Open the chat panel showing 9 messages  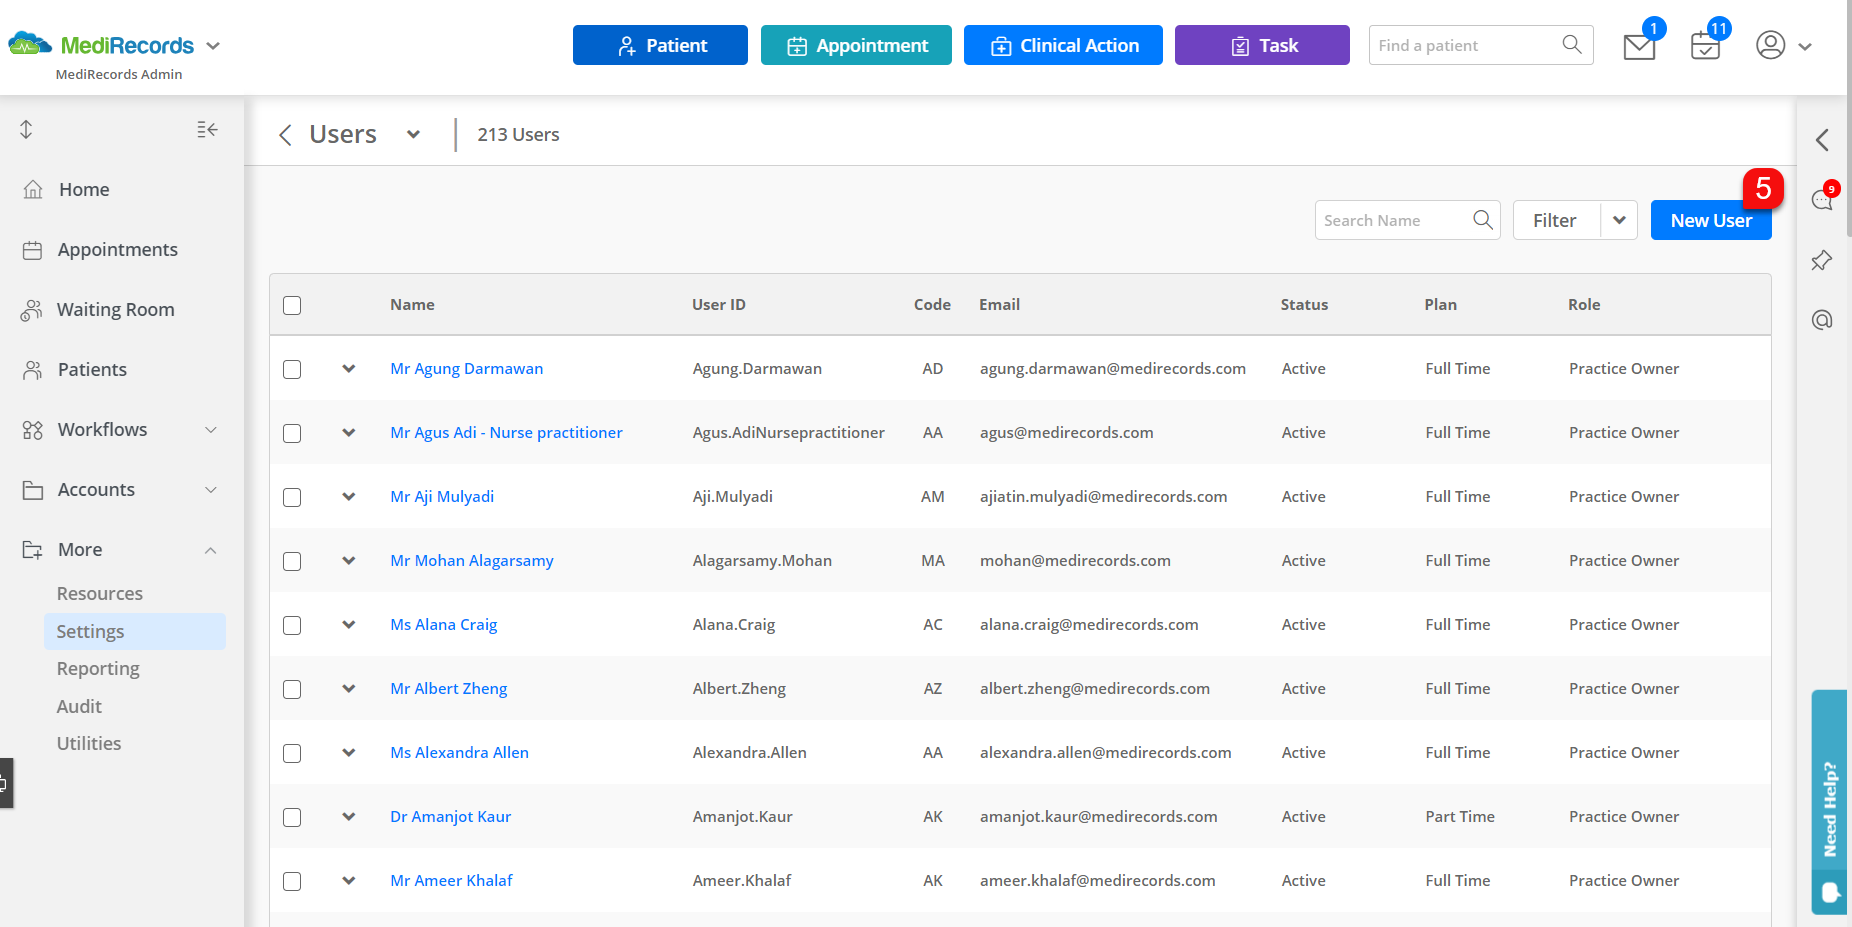pos(1822,199)
